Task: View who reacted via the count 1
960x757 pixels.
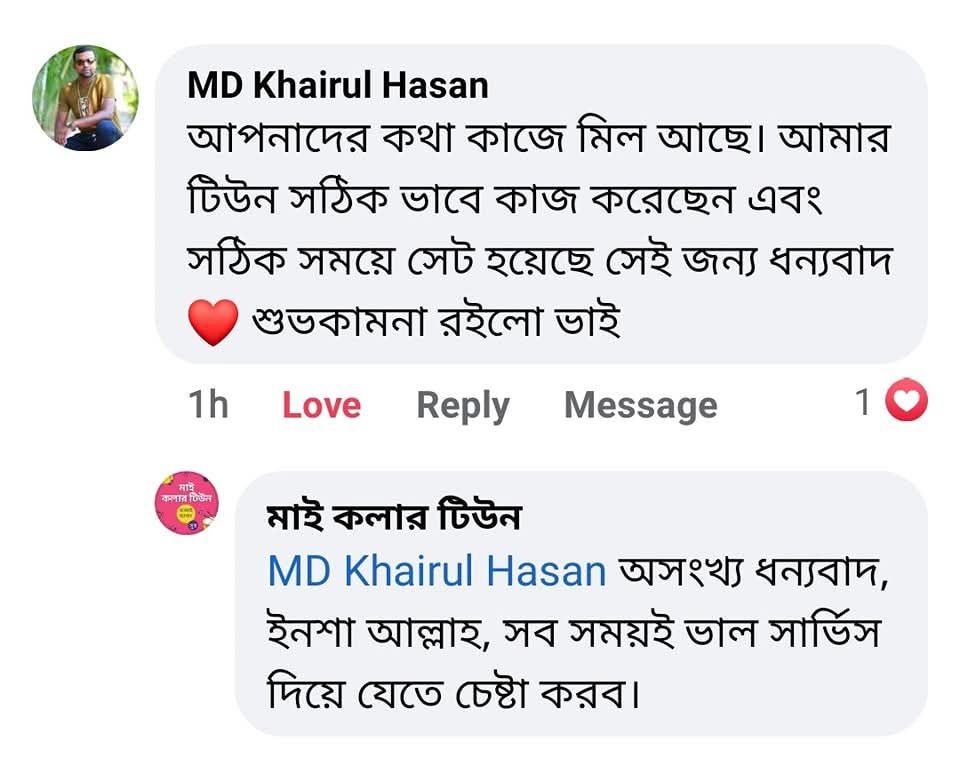Action: pos(863,402)
